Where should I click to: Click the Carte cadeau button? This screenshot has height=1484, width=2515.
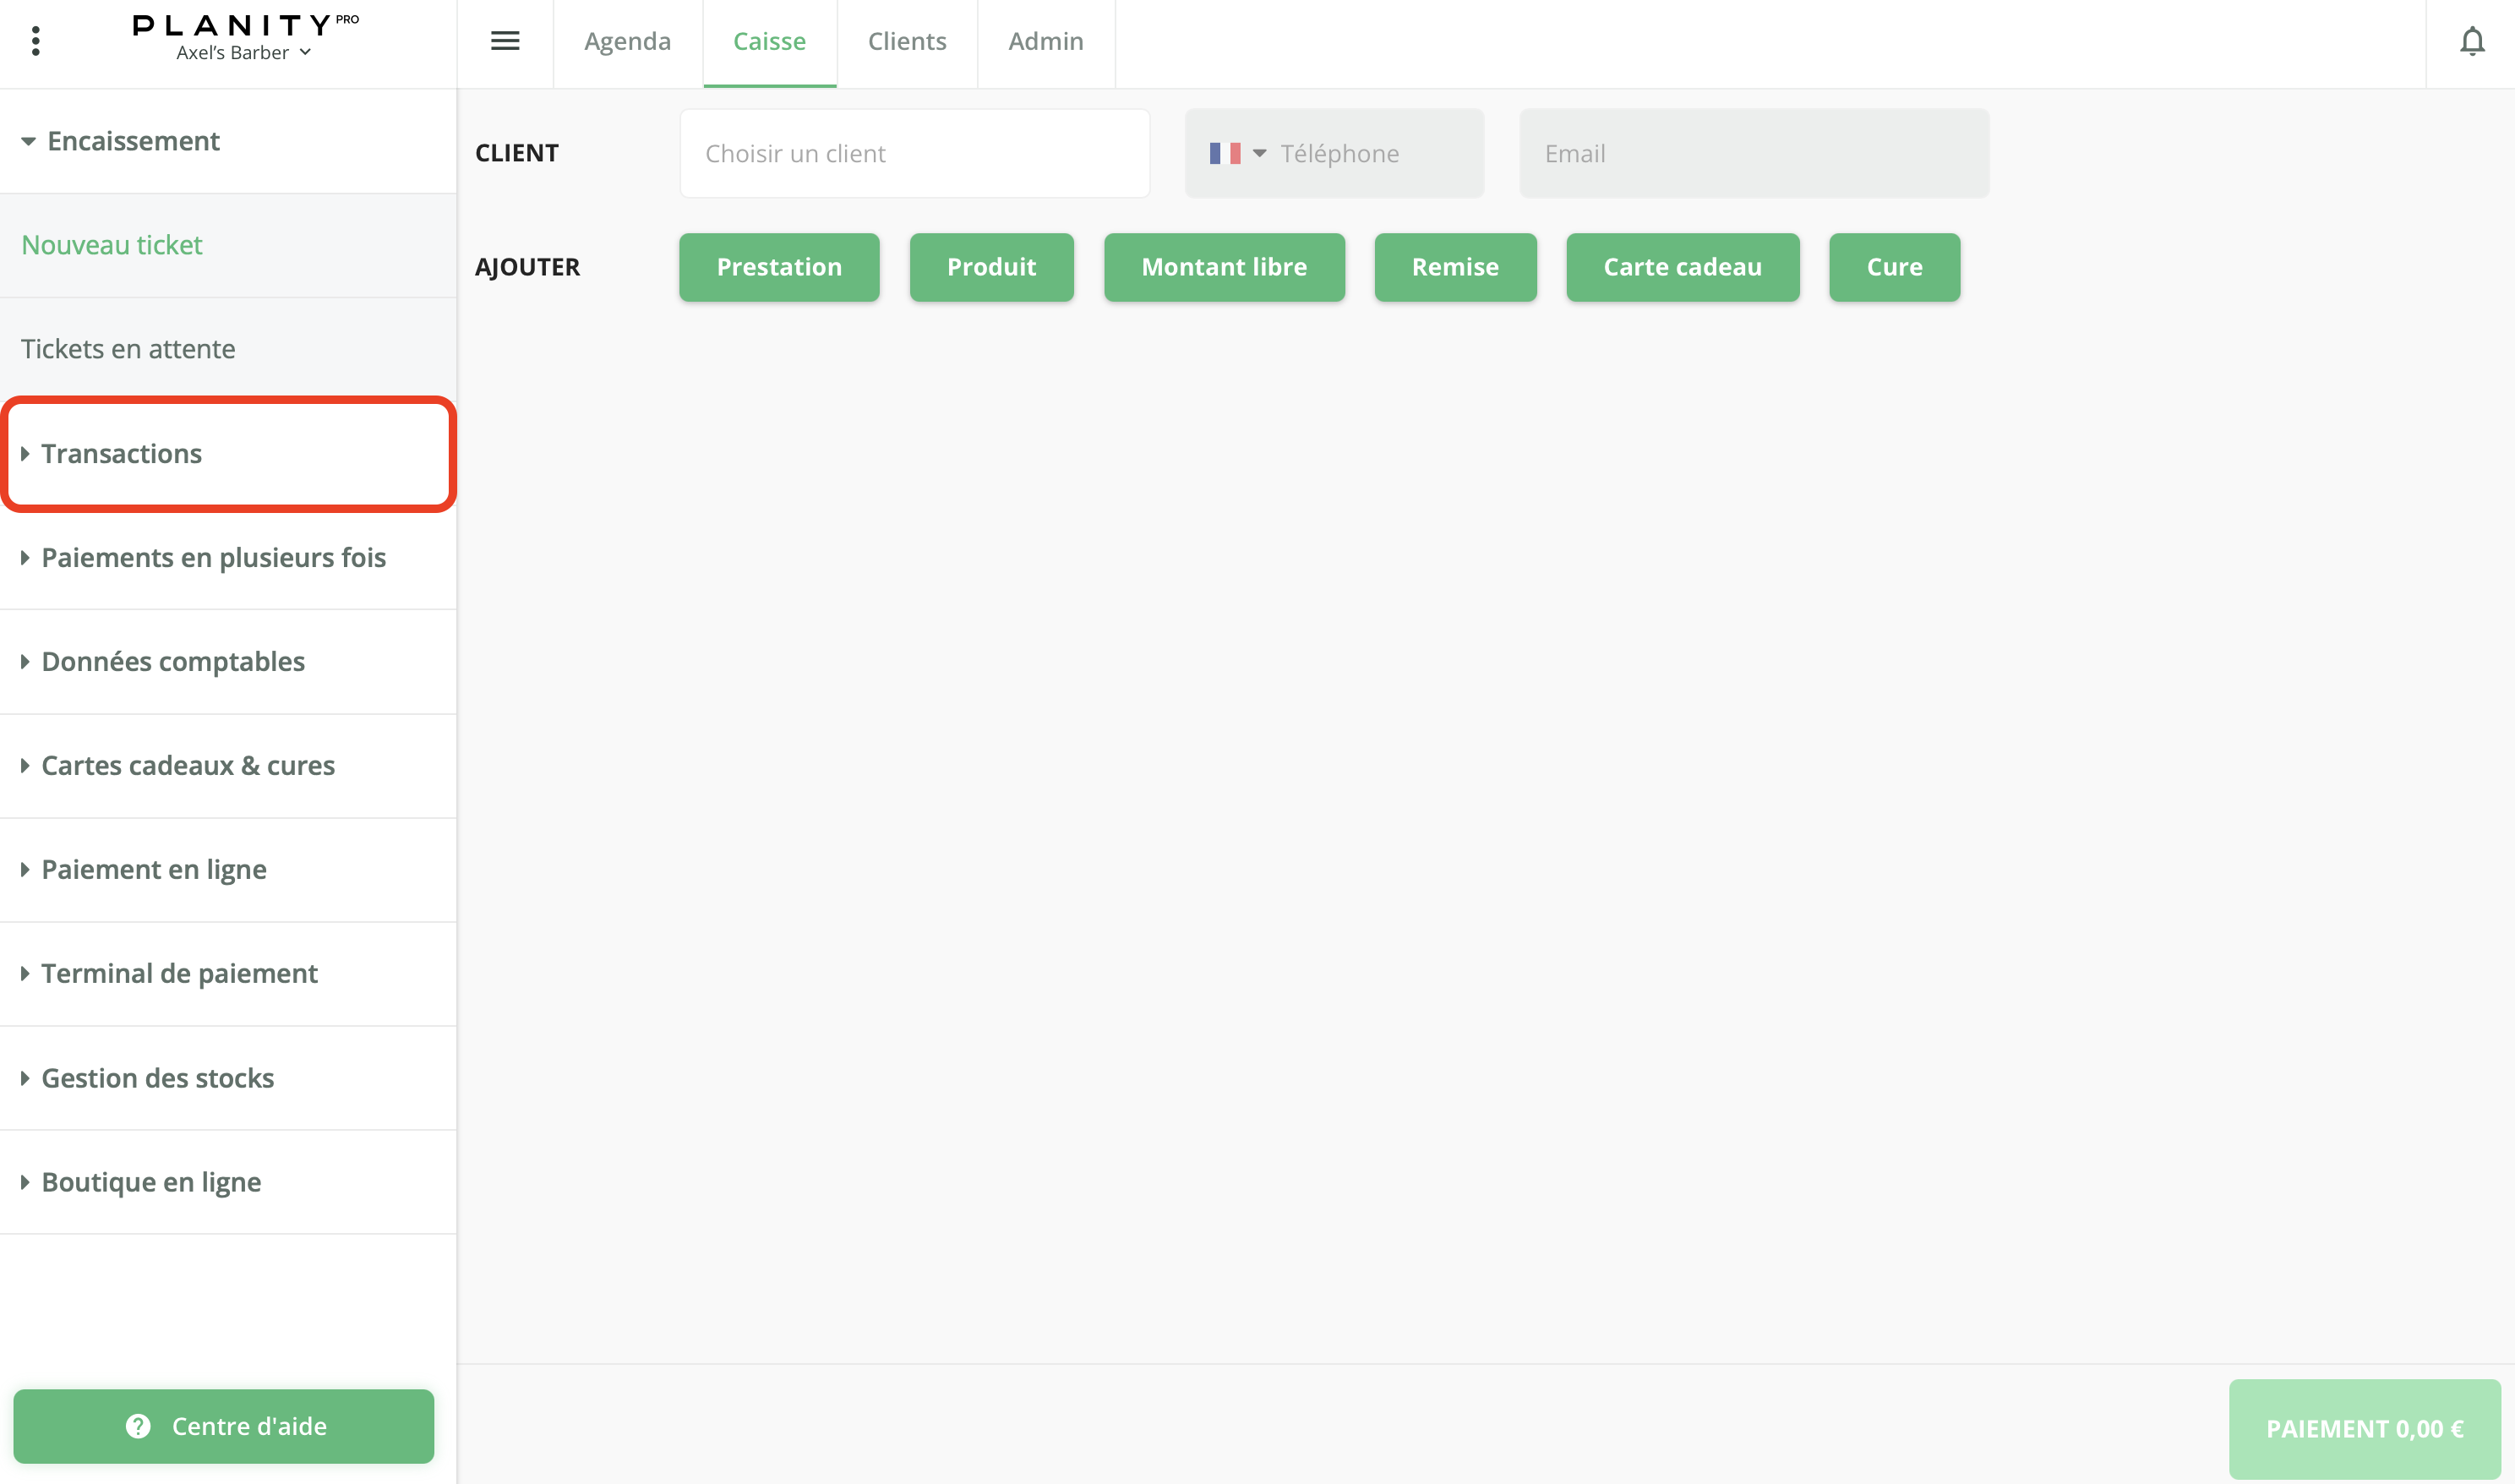point(1682,267)
